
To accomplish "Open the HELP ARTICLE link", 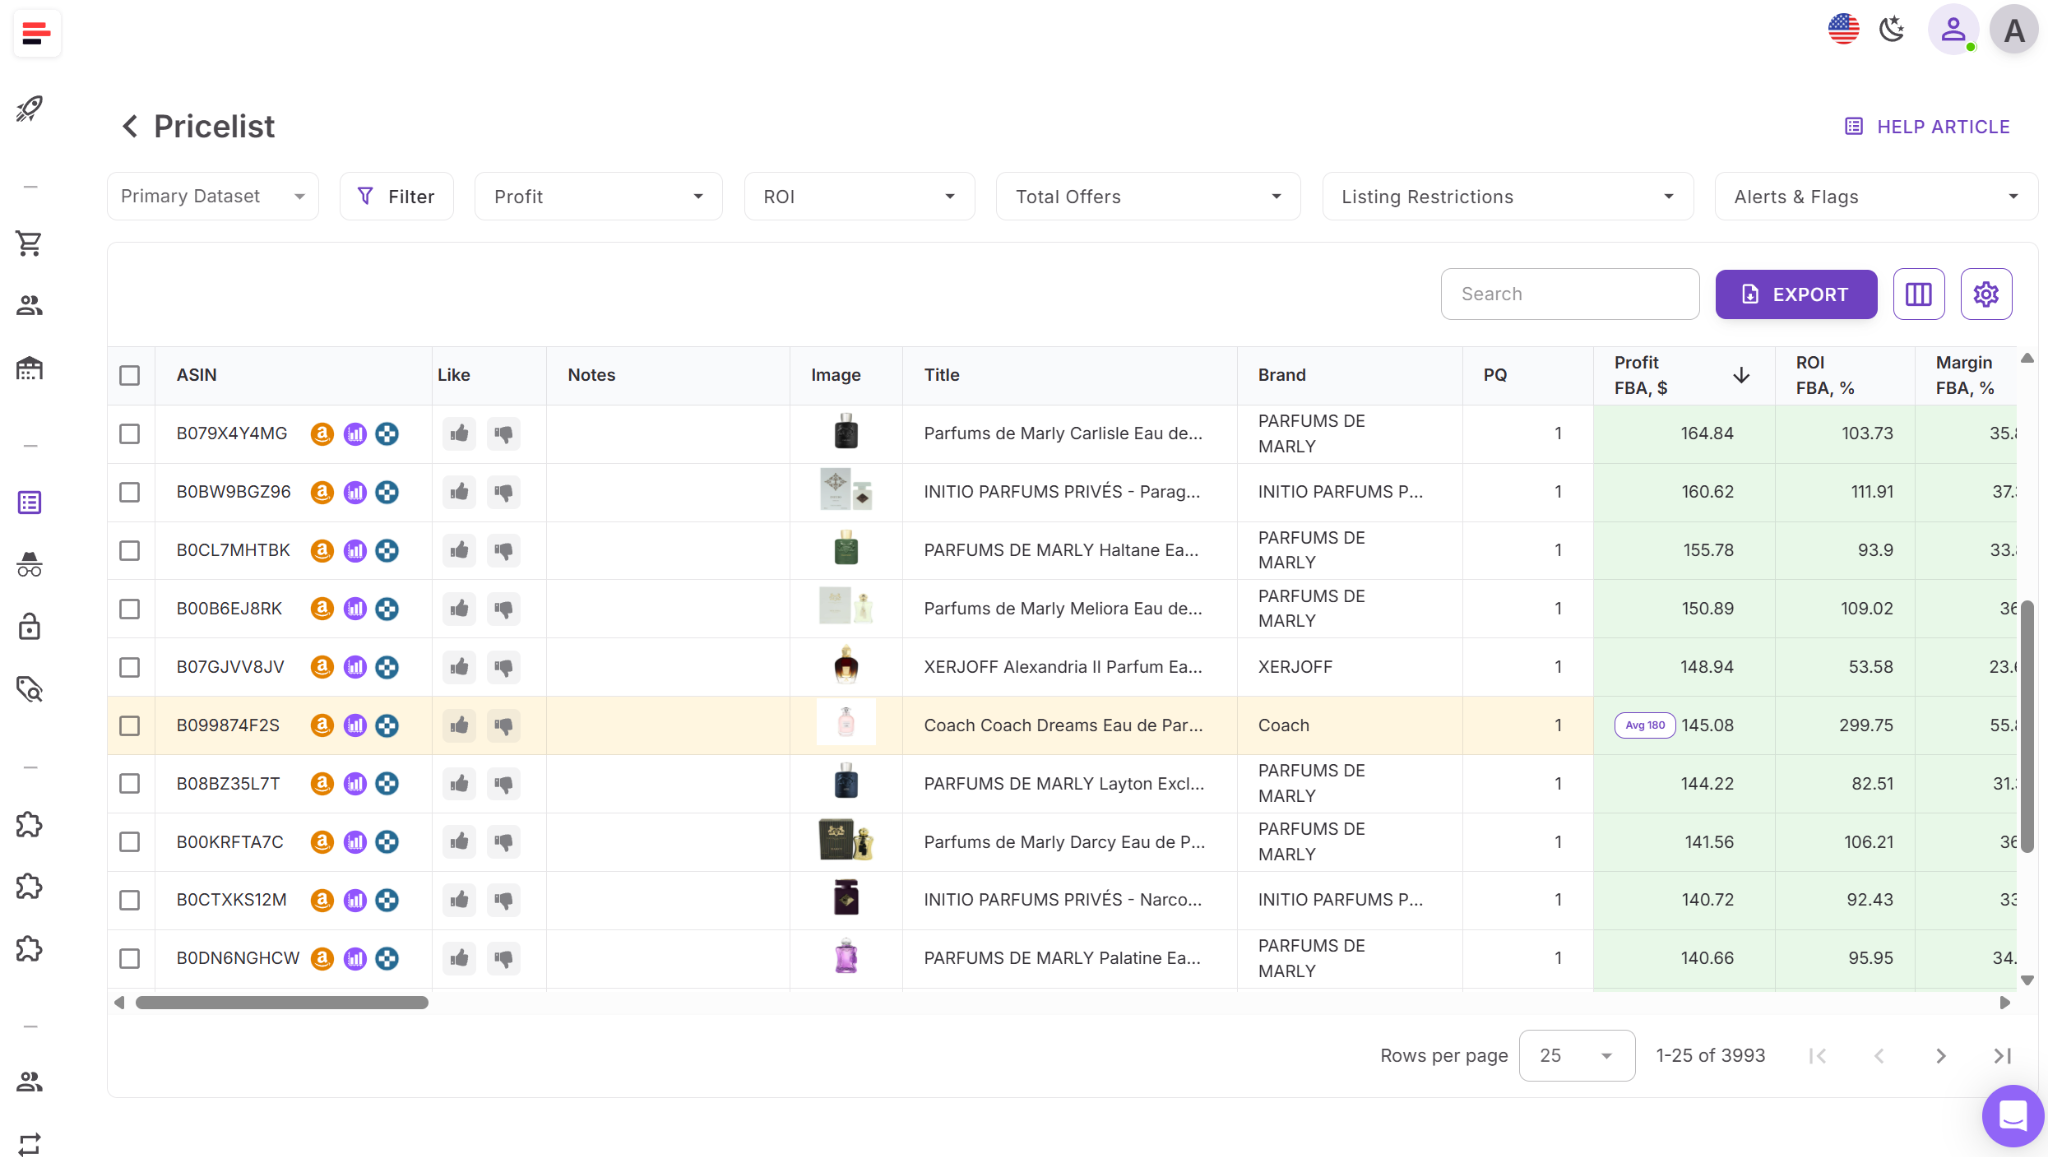I will pos(1928,126).
